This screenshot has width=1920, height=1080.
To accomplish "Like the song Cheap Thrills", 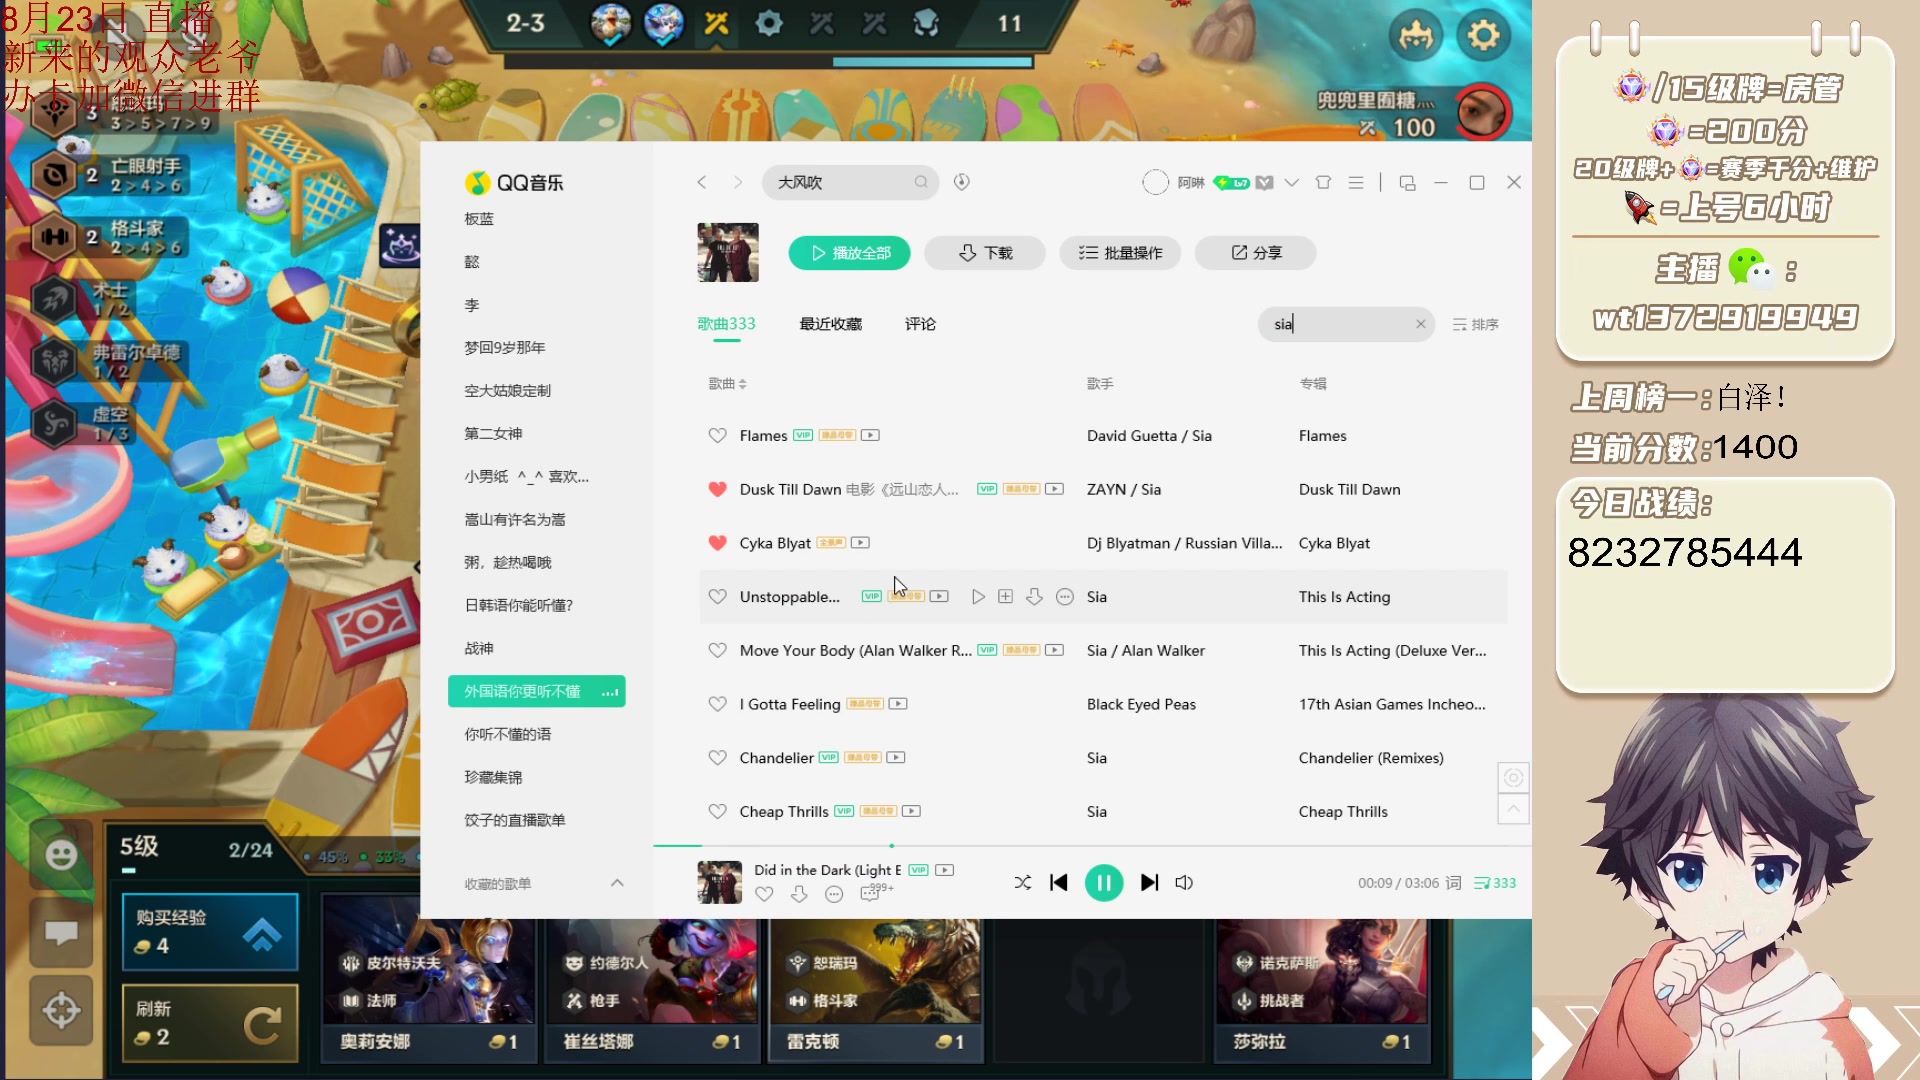I will pos(717,812).
